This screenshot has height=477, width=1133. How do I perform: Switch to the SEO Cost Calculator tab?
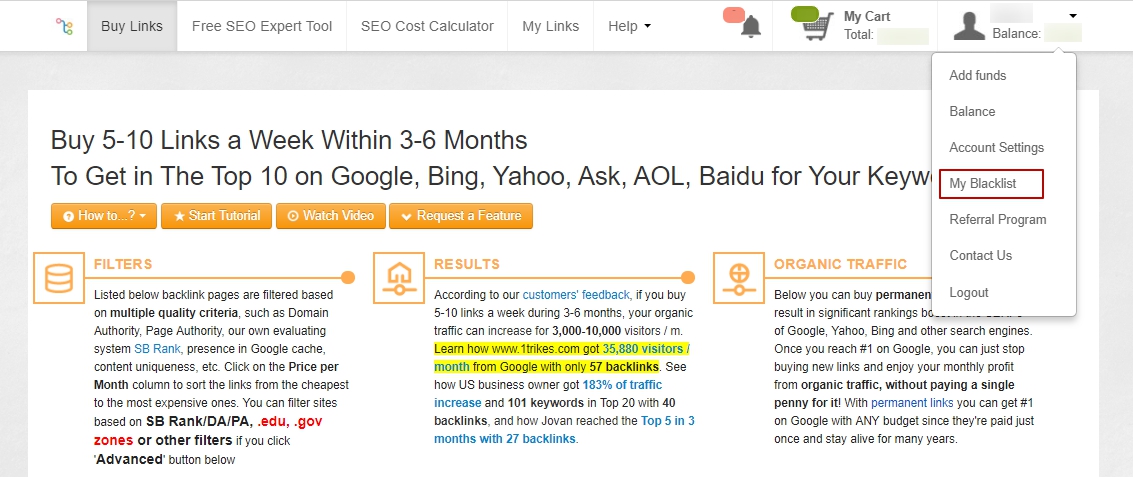[427, 26]
